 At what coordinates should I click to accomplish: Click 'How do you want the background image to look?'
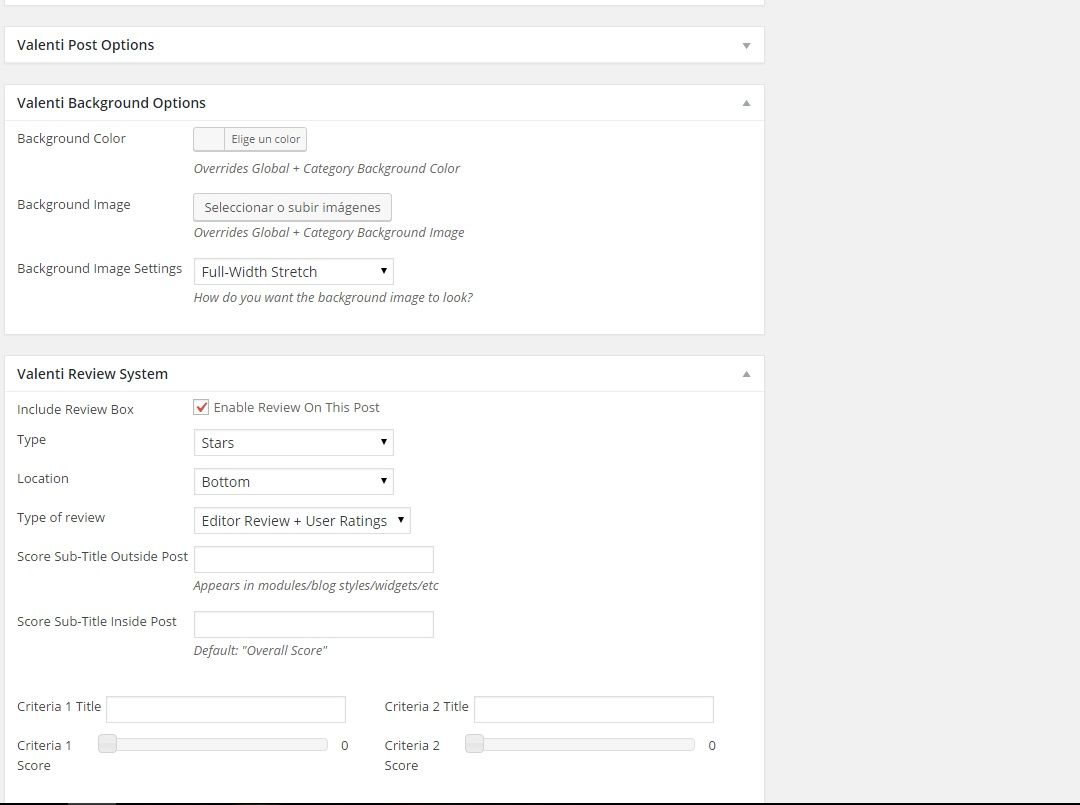coord(333,297)
